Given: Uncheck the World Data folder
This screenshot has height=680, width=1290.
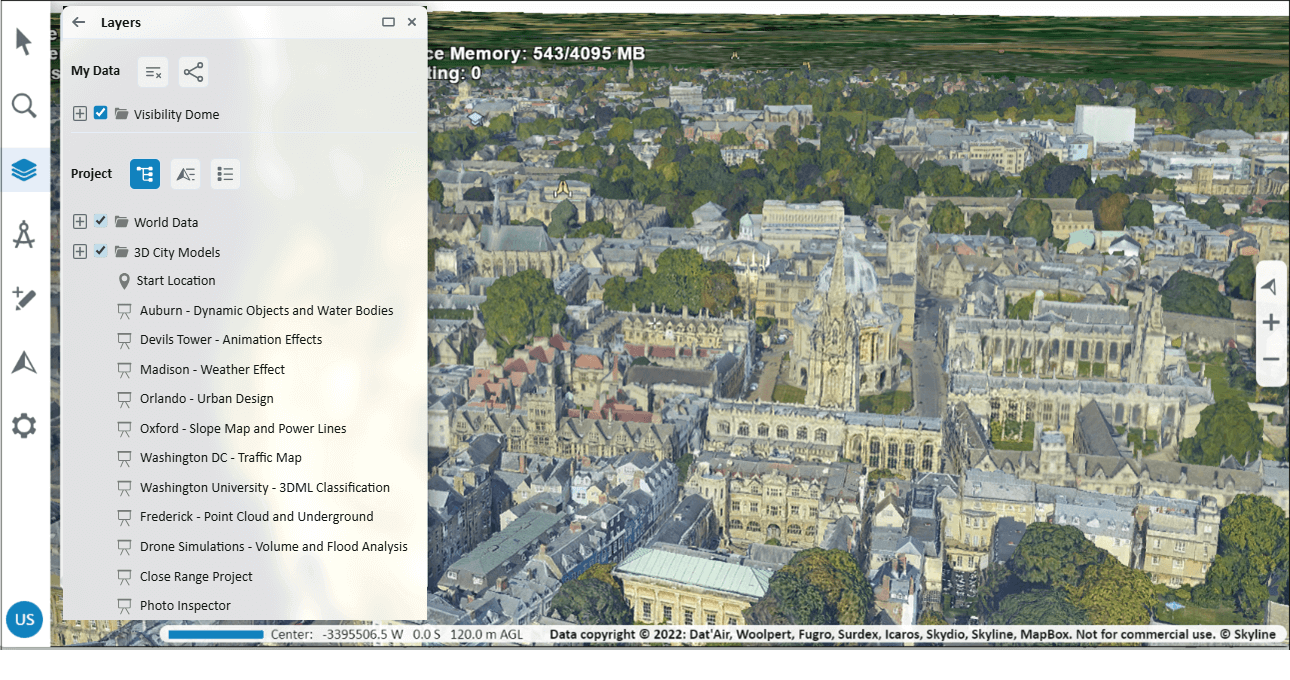Looking at the screenshot, I should coord(99,221).
